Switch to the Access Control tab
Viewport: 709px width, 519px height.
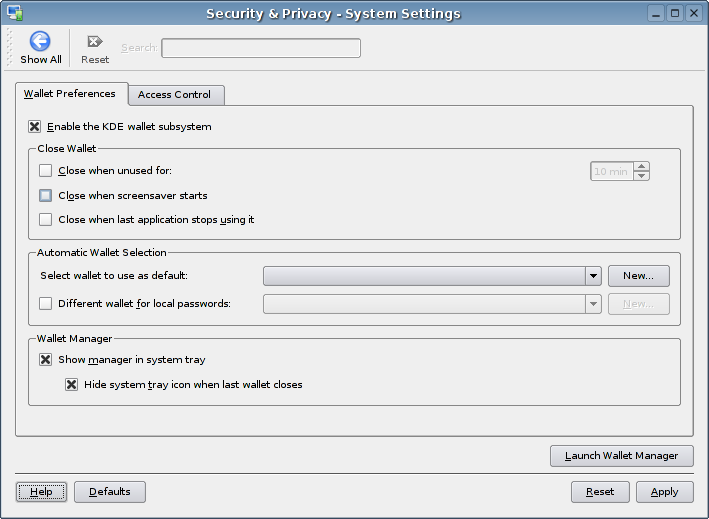(174, 95)
